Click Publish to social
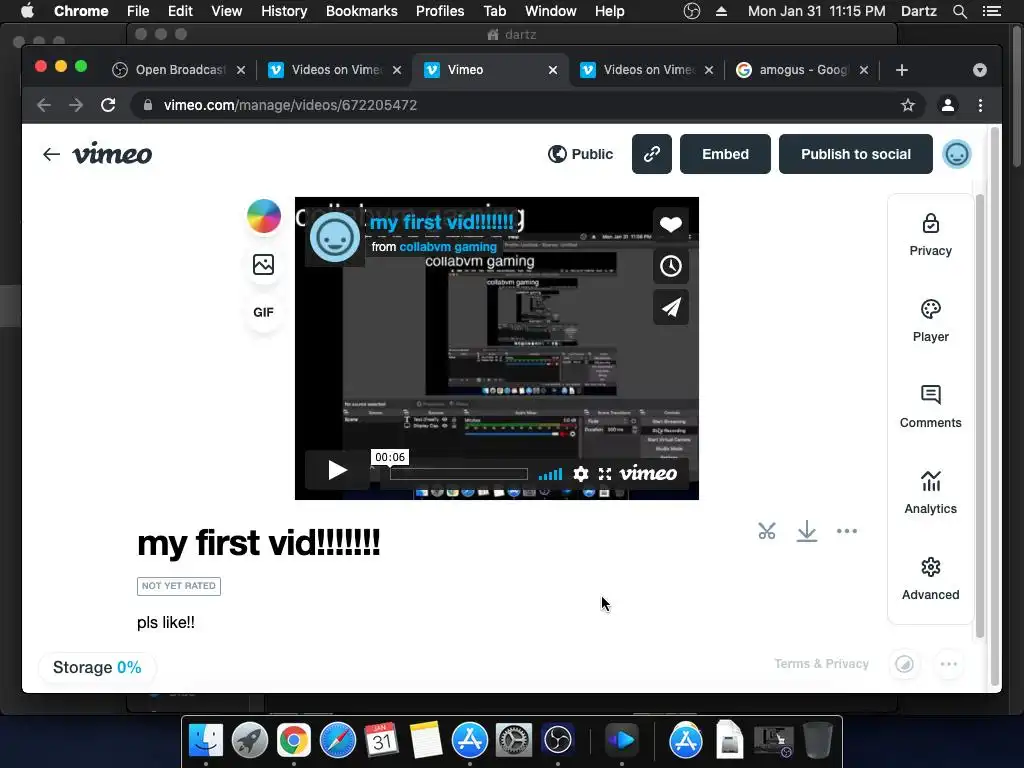Image resolution: width=1024 pixels, height=768 pixels. pos(856,154)
